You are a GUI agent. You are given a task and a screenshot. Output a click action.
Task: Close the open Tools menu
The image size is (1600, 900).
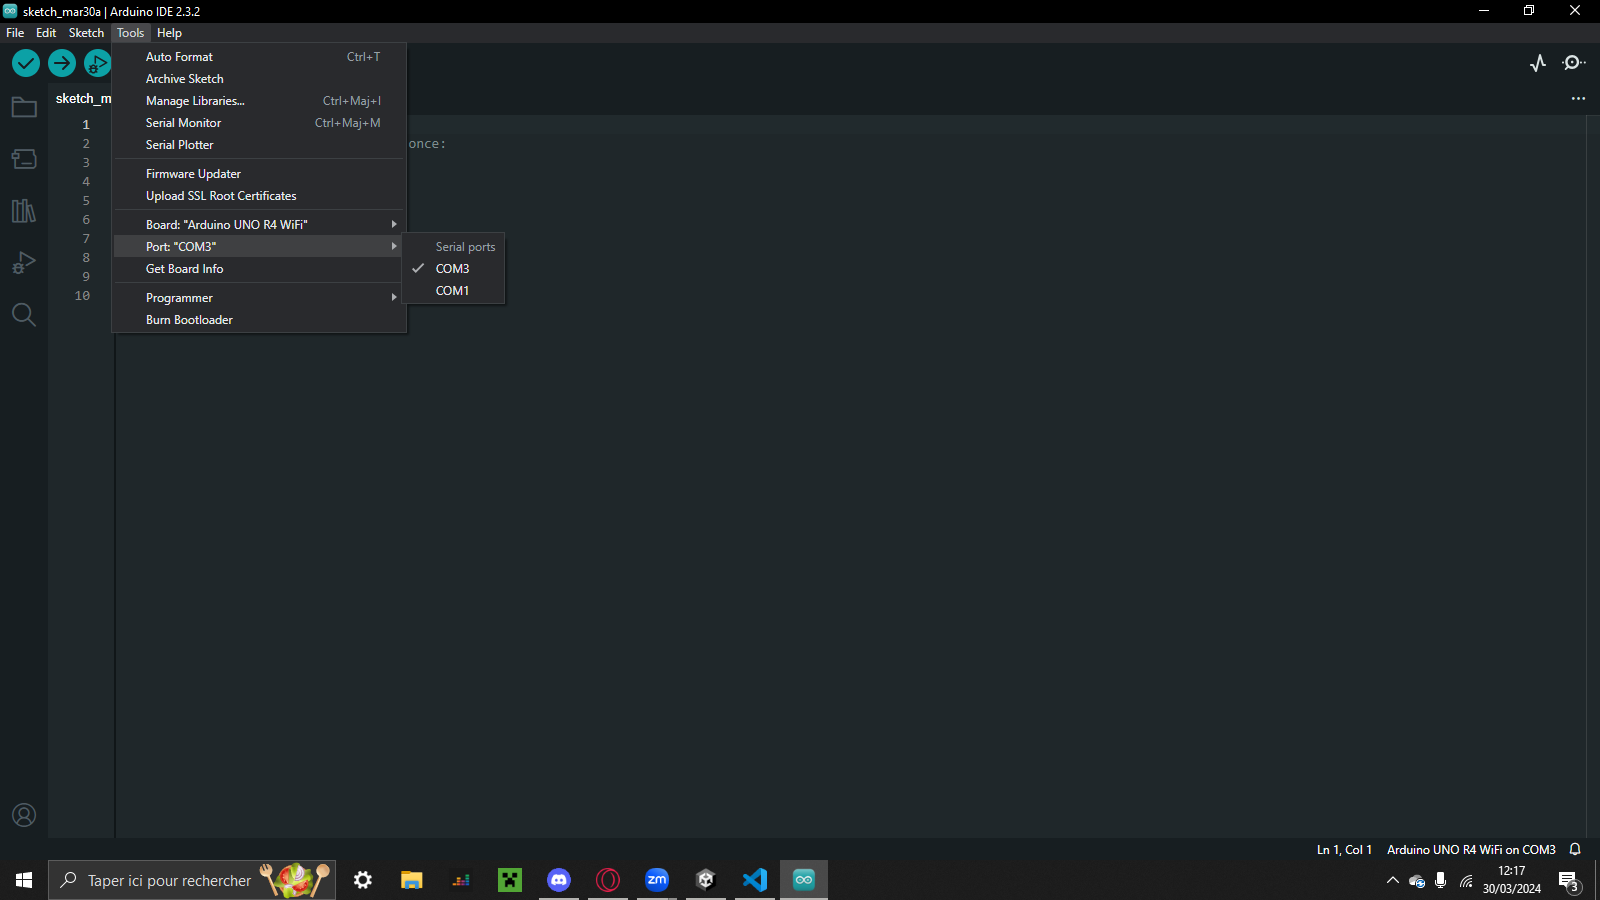(130, 33)
